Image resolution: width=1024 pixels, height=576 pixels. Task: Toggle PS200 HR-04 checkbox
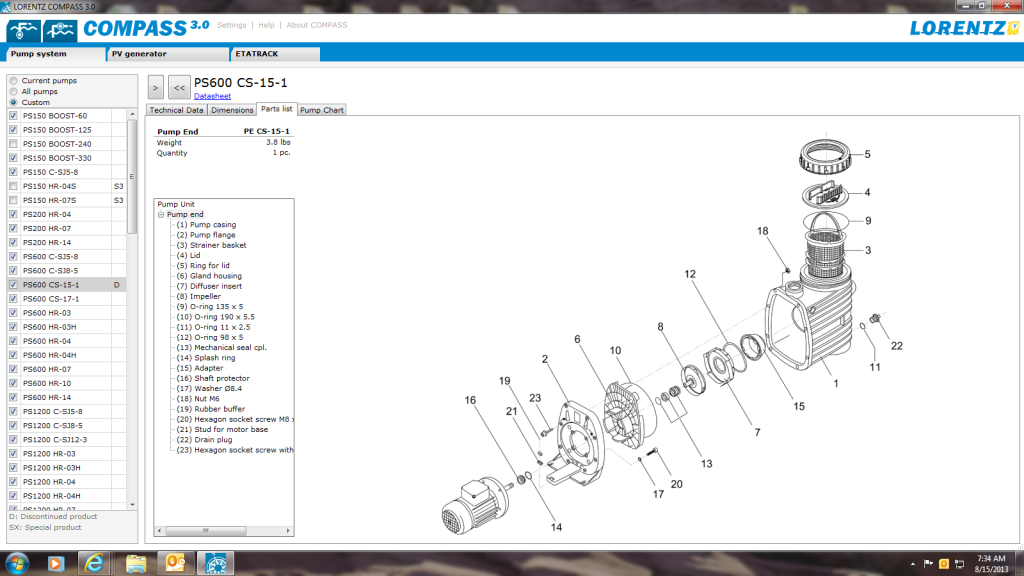pyautogui.click(x=13, y=214)
